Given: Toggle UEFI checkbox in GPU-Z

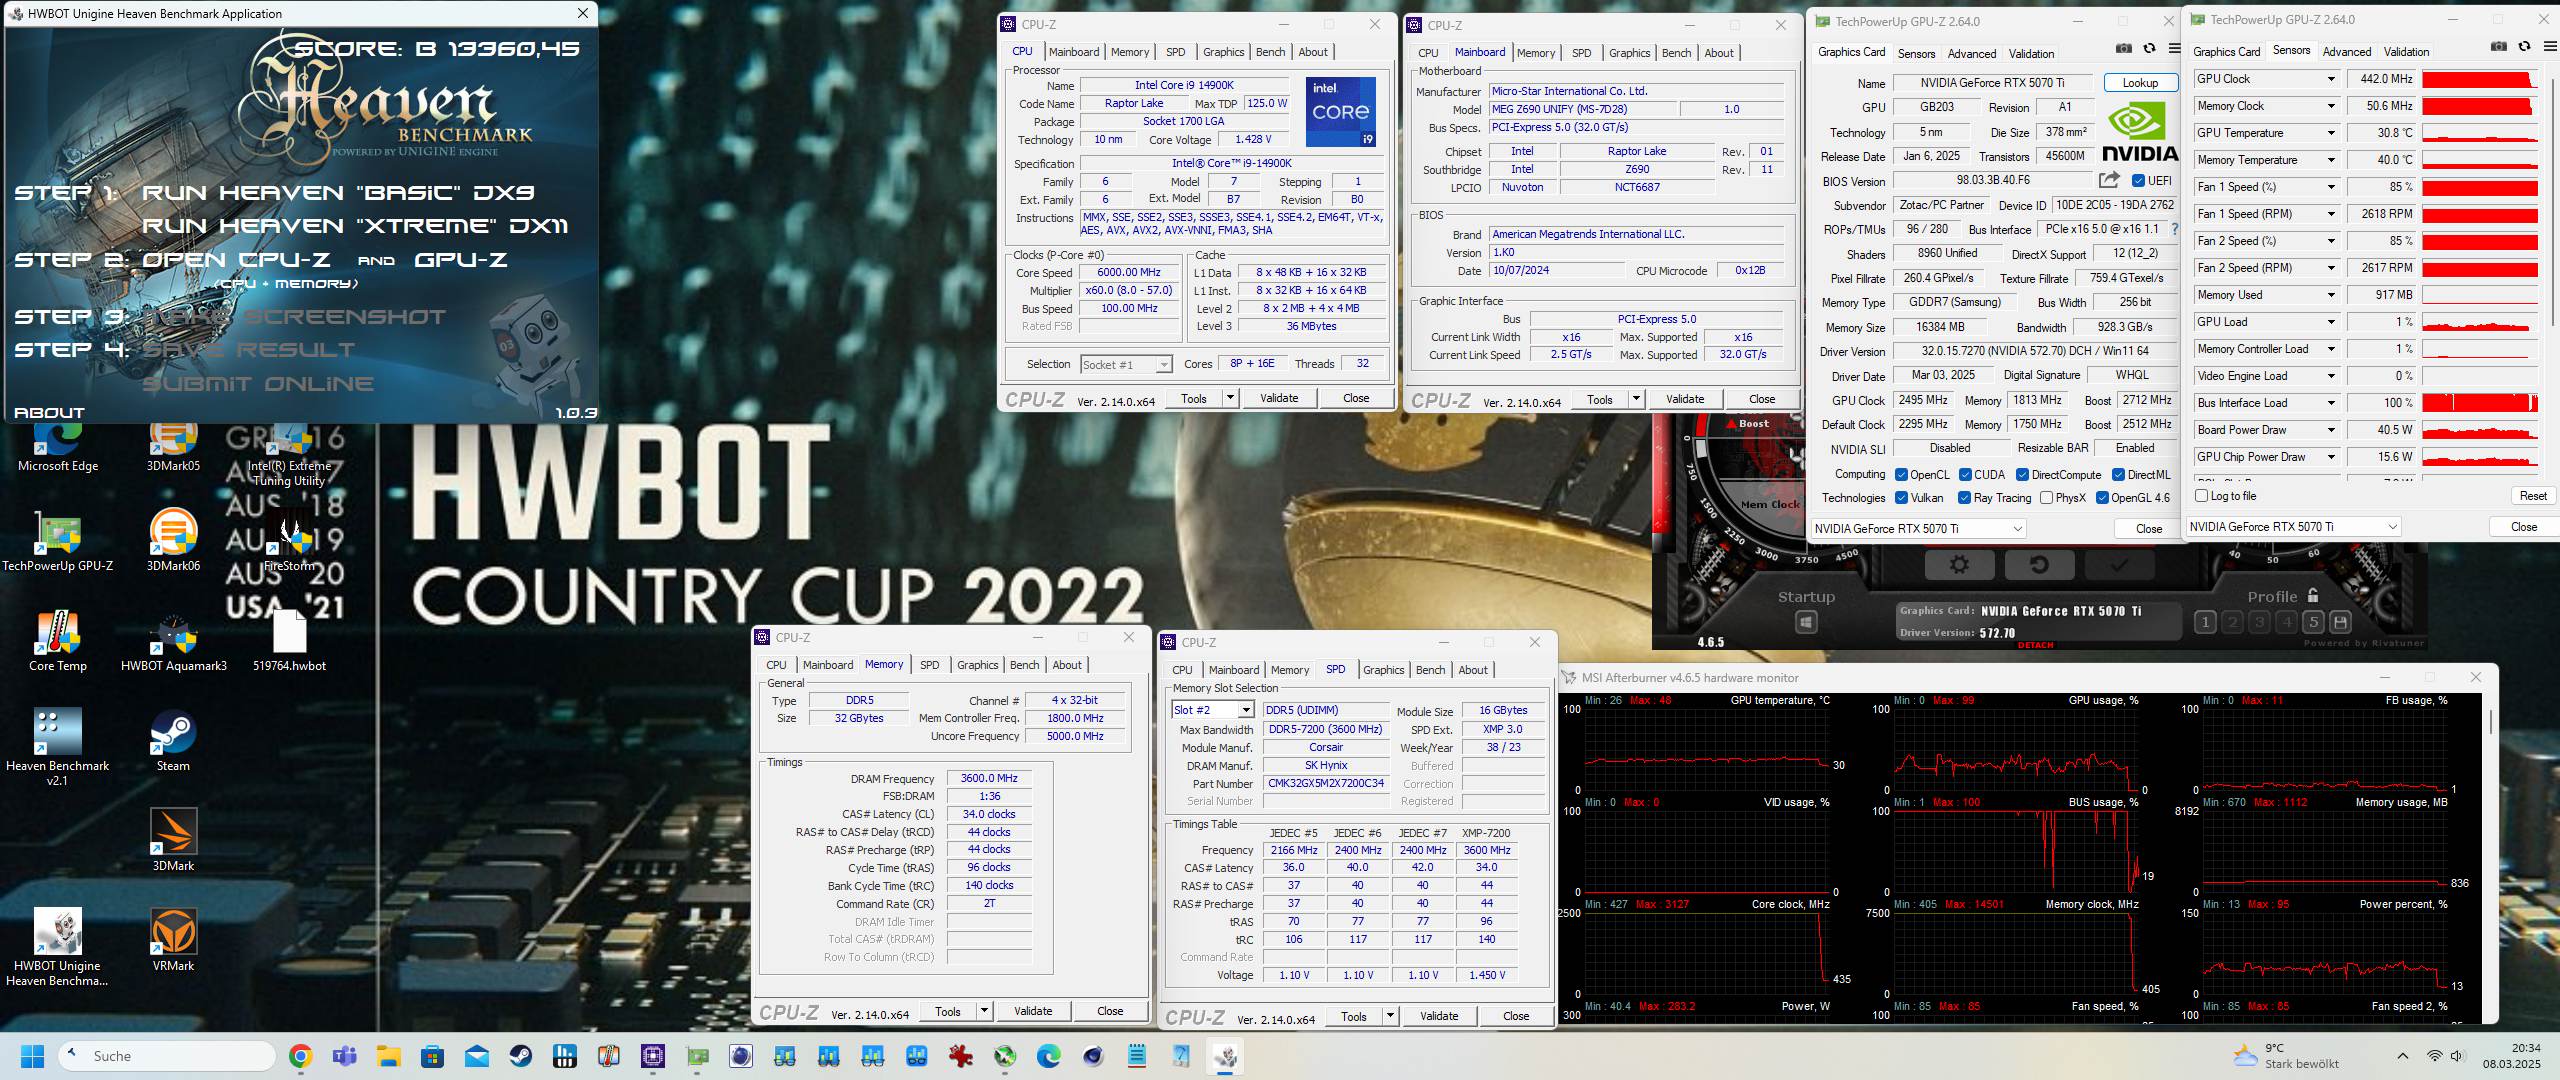Looking at the screenshot, I should [2138, 181].
